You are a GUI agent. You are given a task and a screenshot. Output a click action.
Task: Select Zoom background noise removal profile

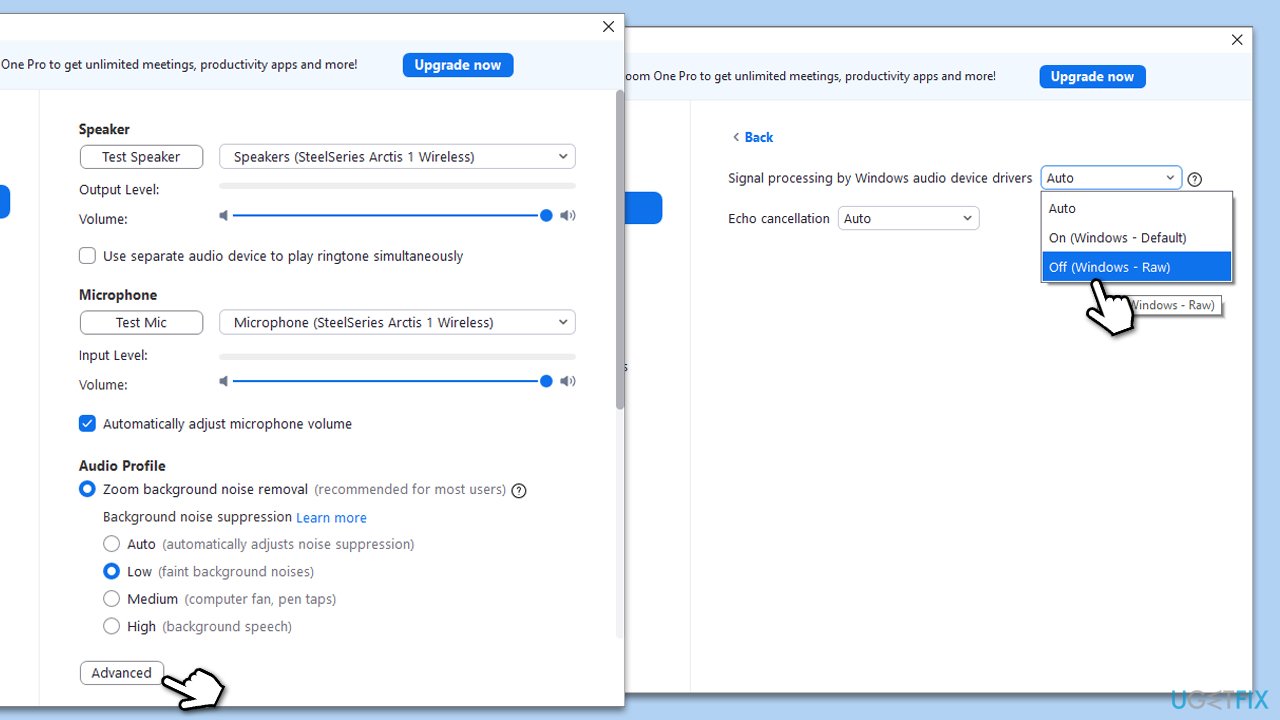(x=87, y=490)
